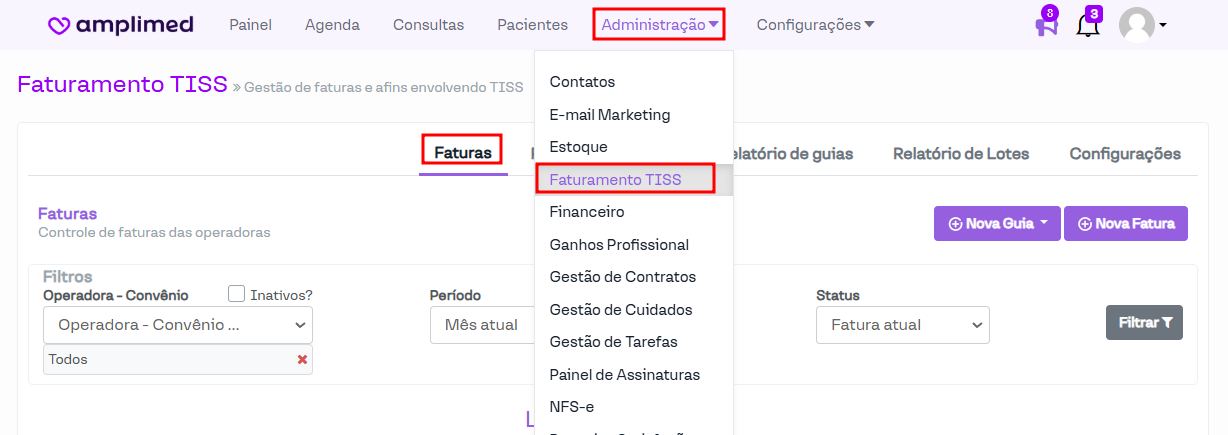Expand the Operadora - Convênio select
1228x435 pixels.
pyautogui.click(x=178, y=325)
